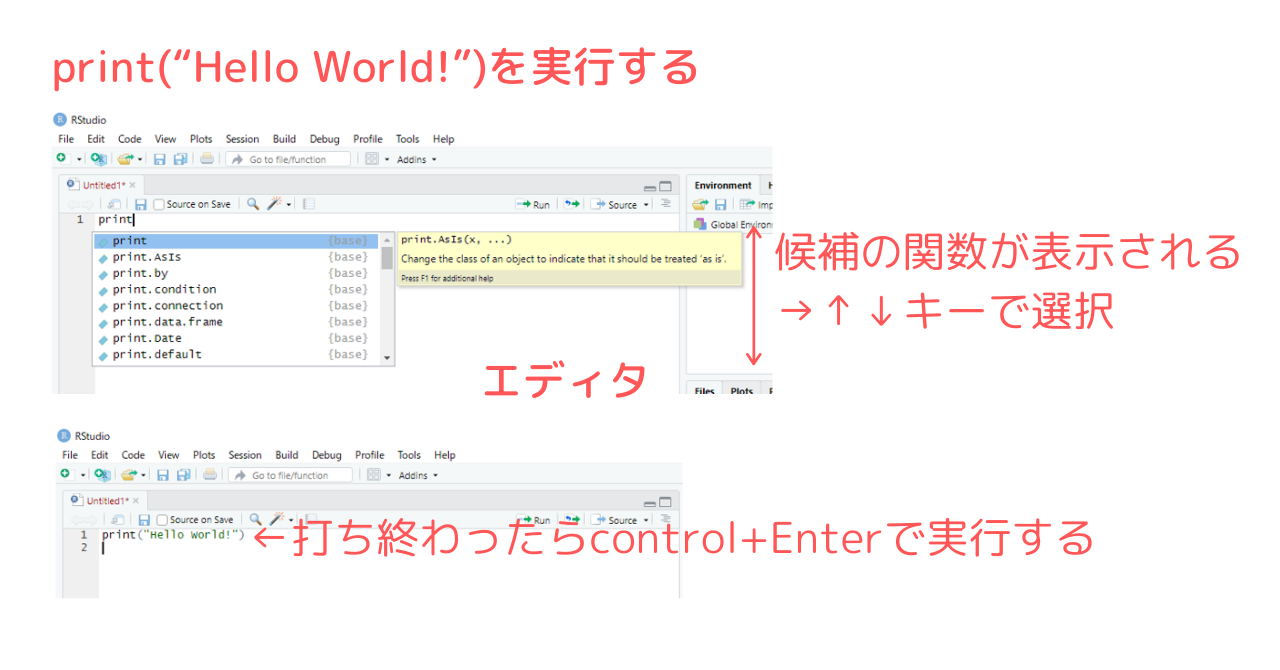Open the workspace pane layout dropdown
The image size is (1280, 670).
(x=371, y=159)
